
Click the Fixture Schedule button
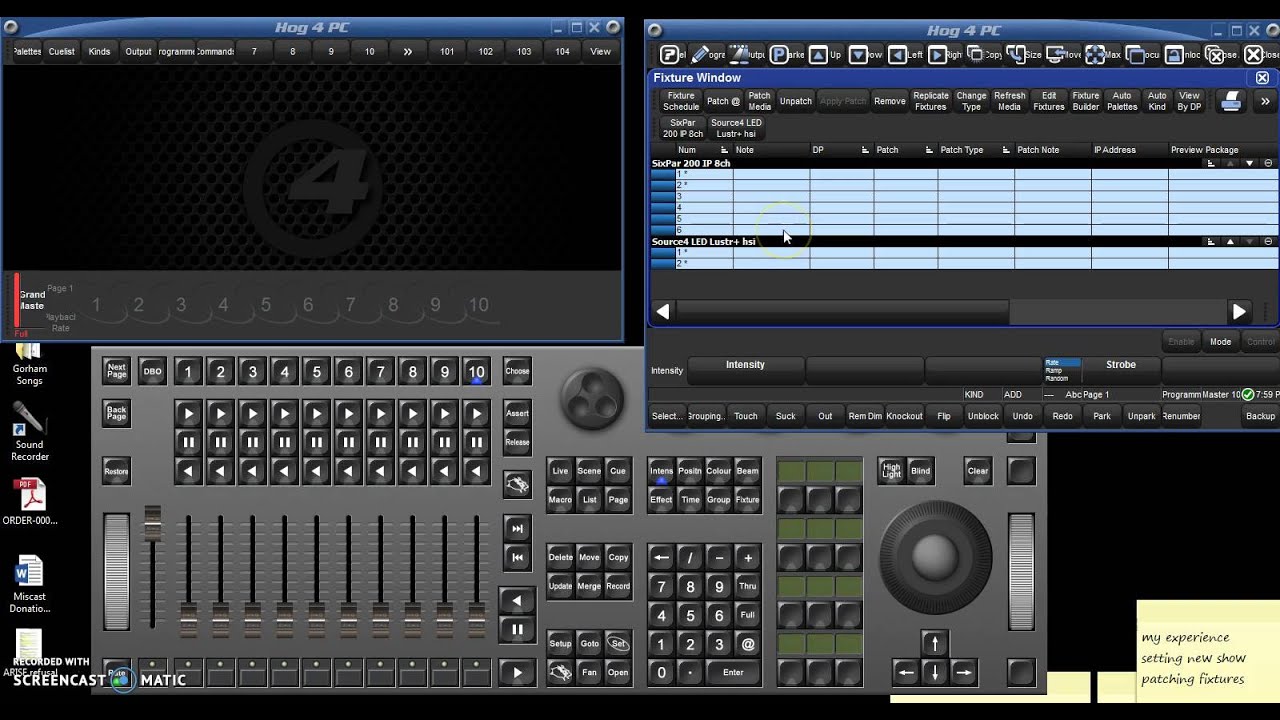click(681, 101)
